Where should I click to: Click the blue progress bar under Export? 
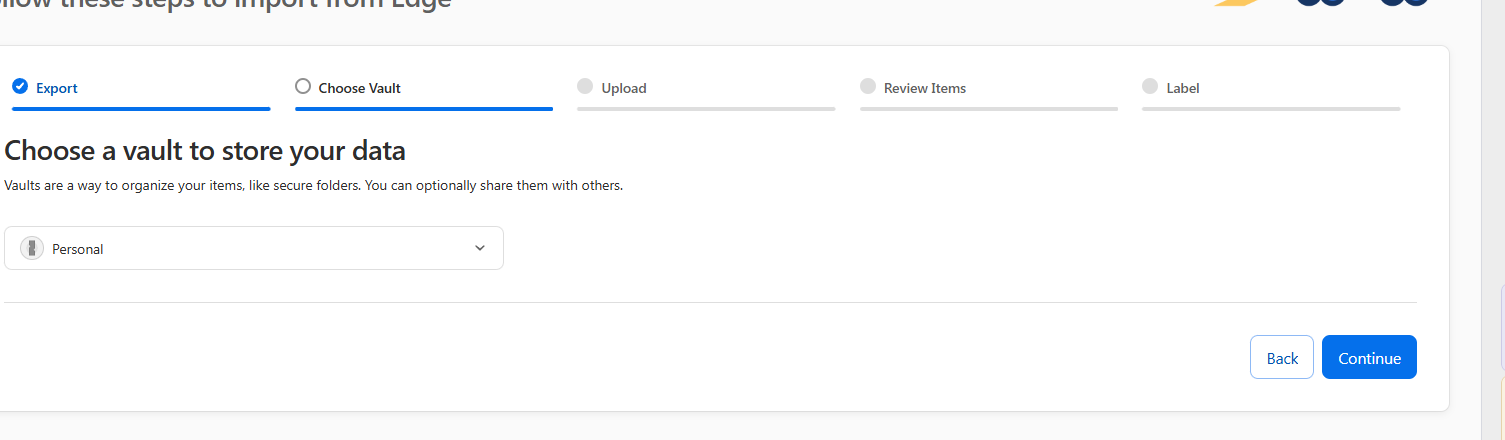pos(141,108)
